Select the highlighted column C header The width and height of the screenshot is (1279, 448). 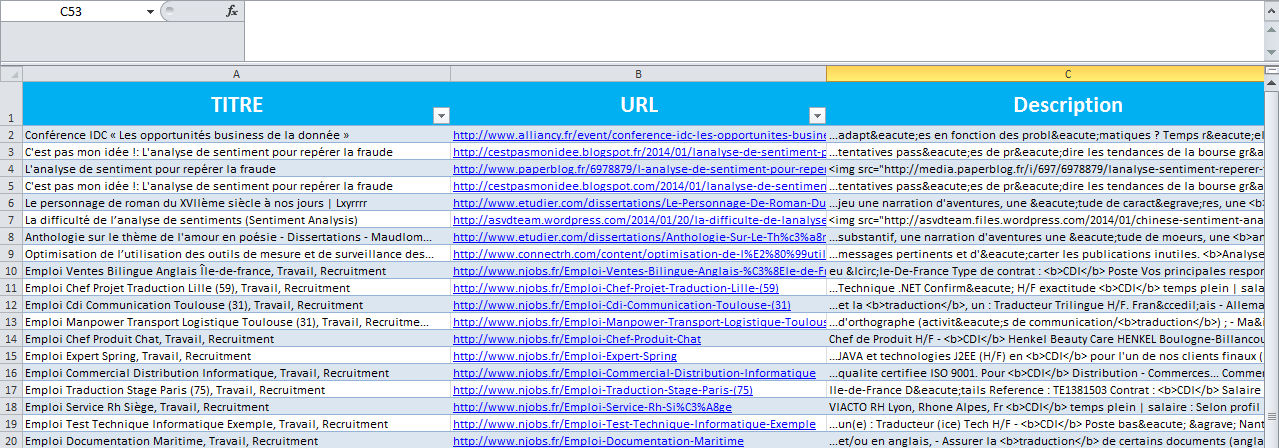click(1052, 74)
